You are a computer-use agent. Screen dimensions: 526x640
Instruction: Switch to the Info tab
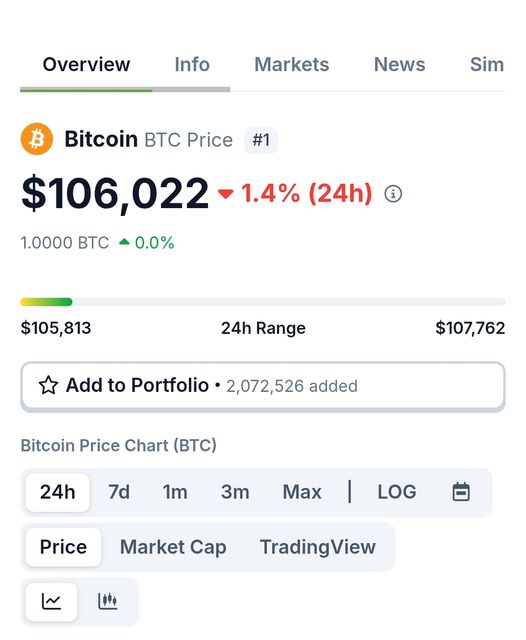coord(192,64)
